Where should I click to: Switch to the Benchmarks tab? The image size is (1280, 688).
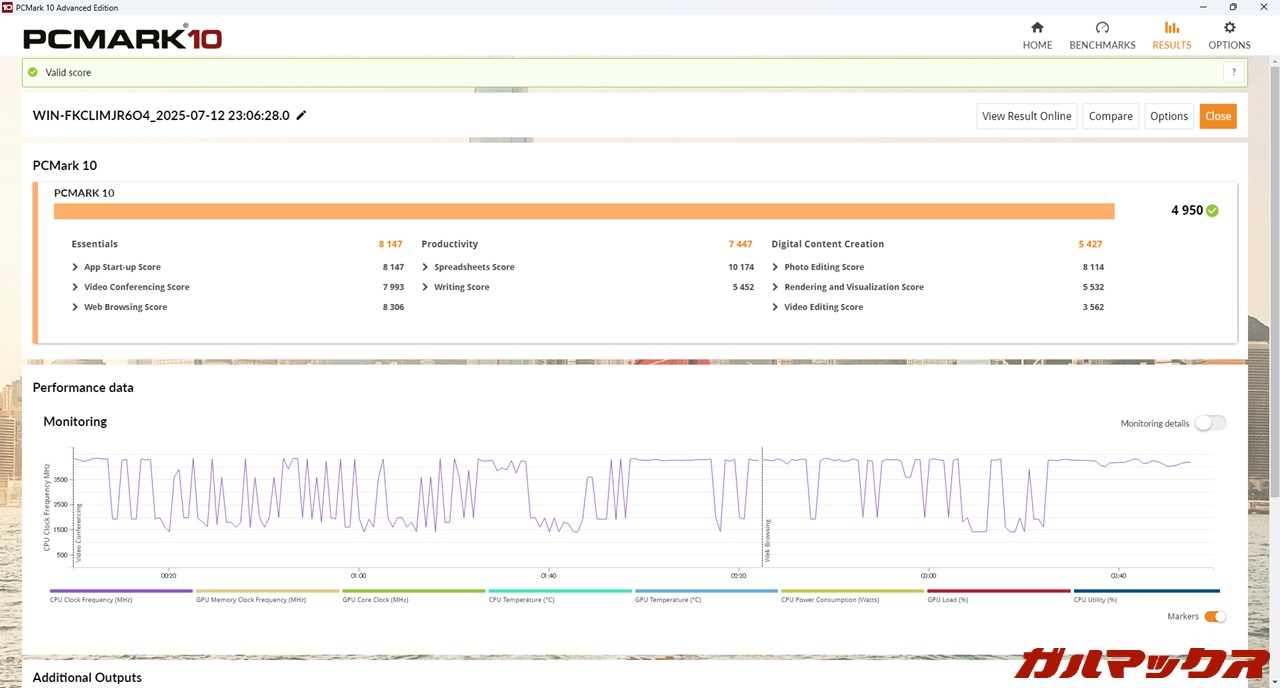pos(1102,36)
